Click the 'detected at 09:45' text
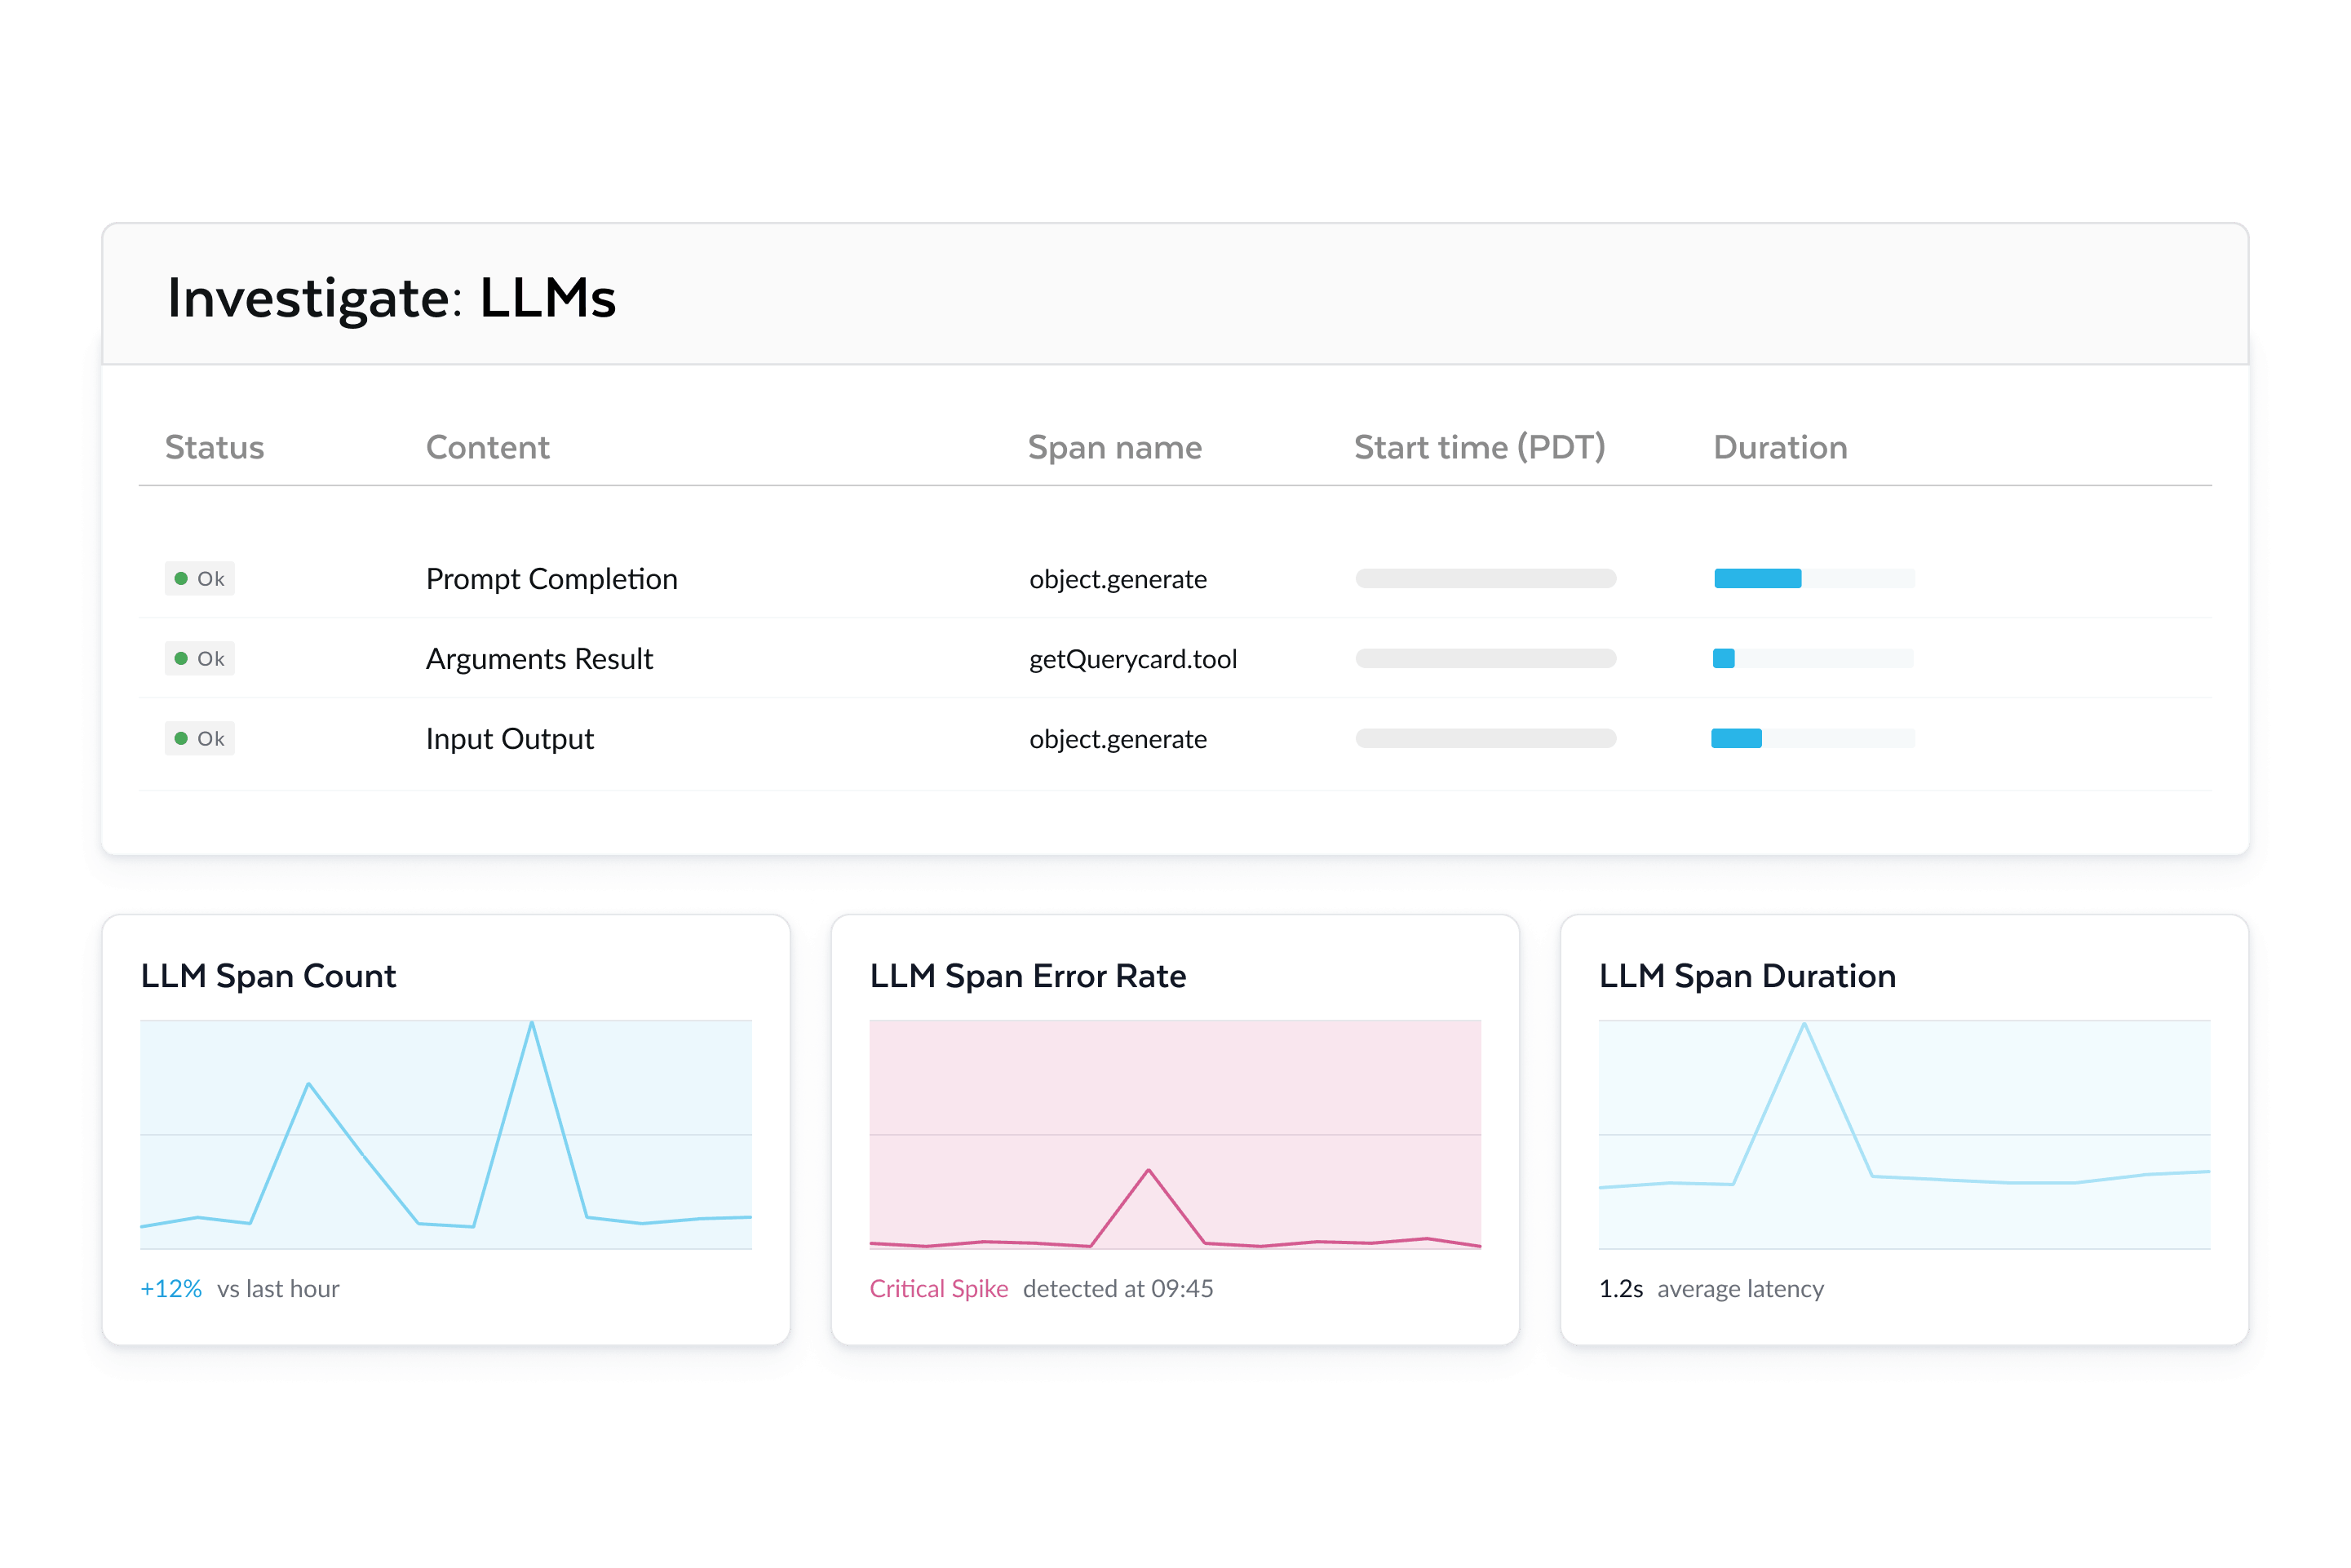This screenshot has height=1568, width=2351. (x=1118, y=1288)
